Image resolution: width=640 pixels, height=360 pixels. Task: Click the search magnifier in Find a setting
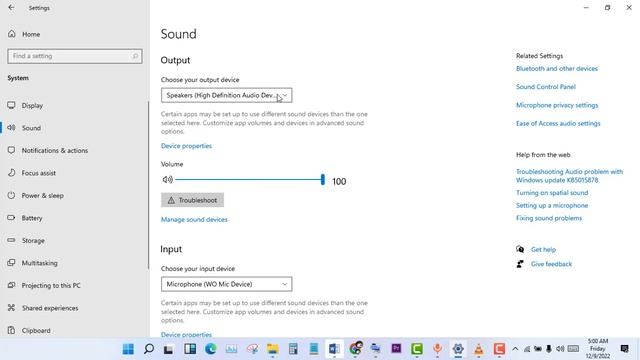(x=135, y=56)
